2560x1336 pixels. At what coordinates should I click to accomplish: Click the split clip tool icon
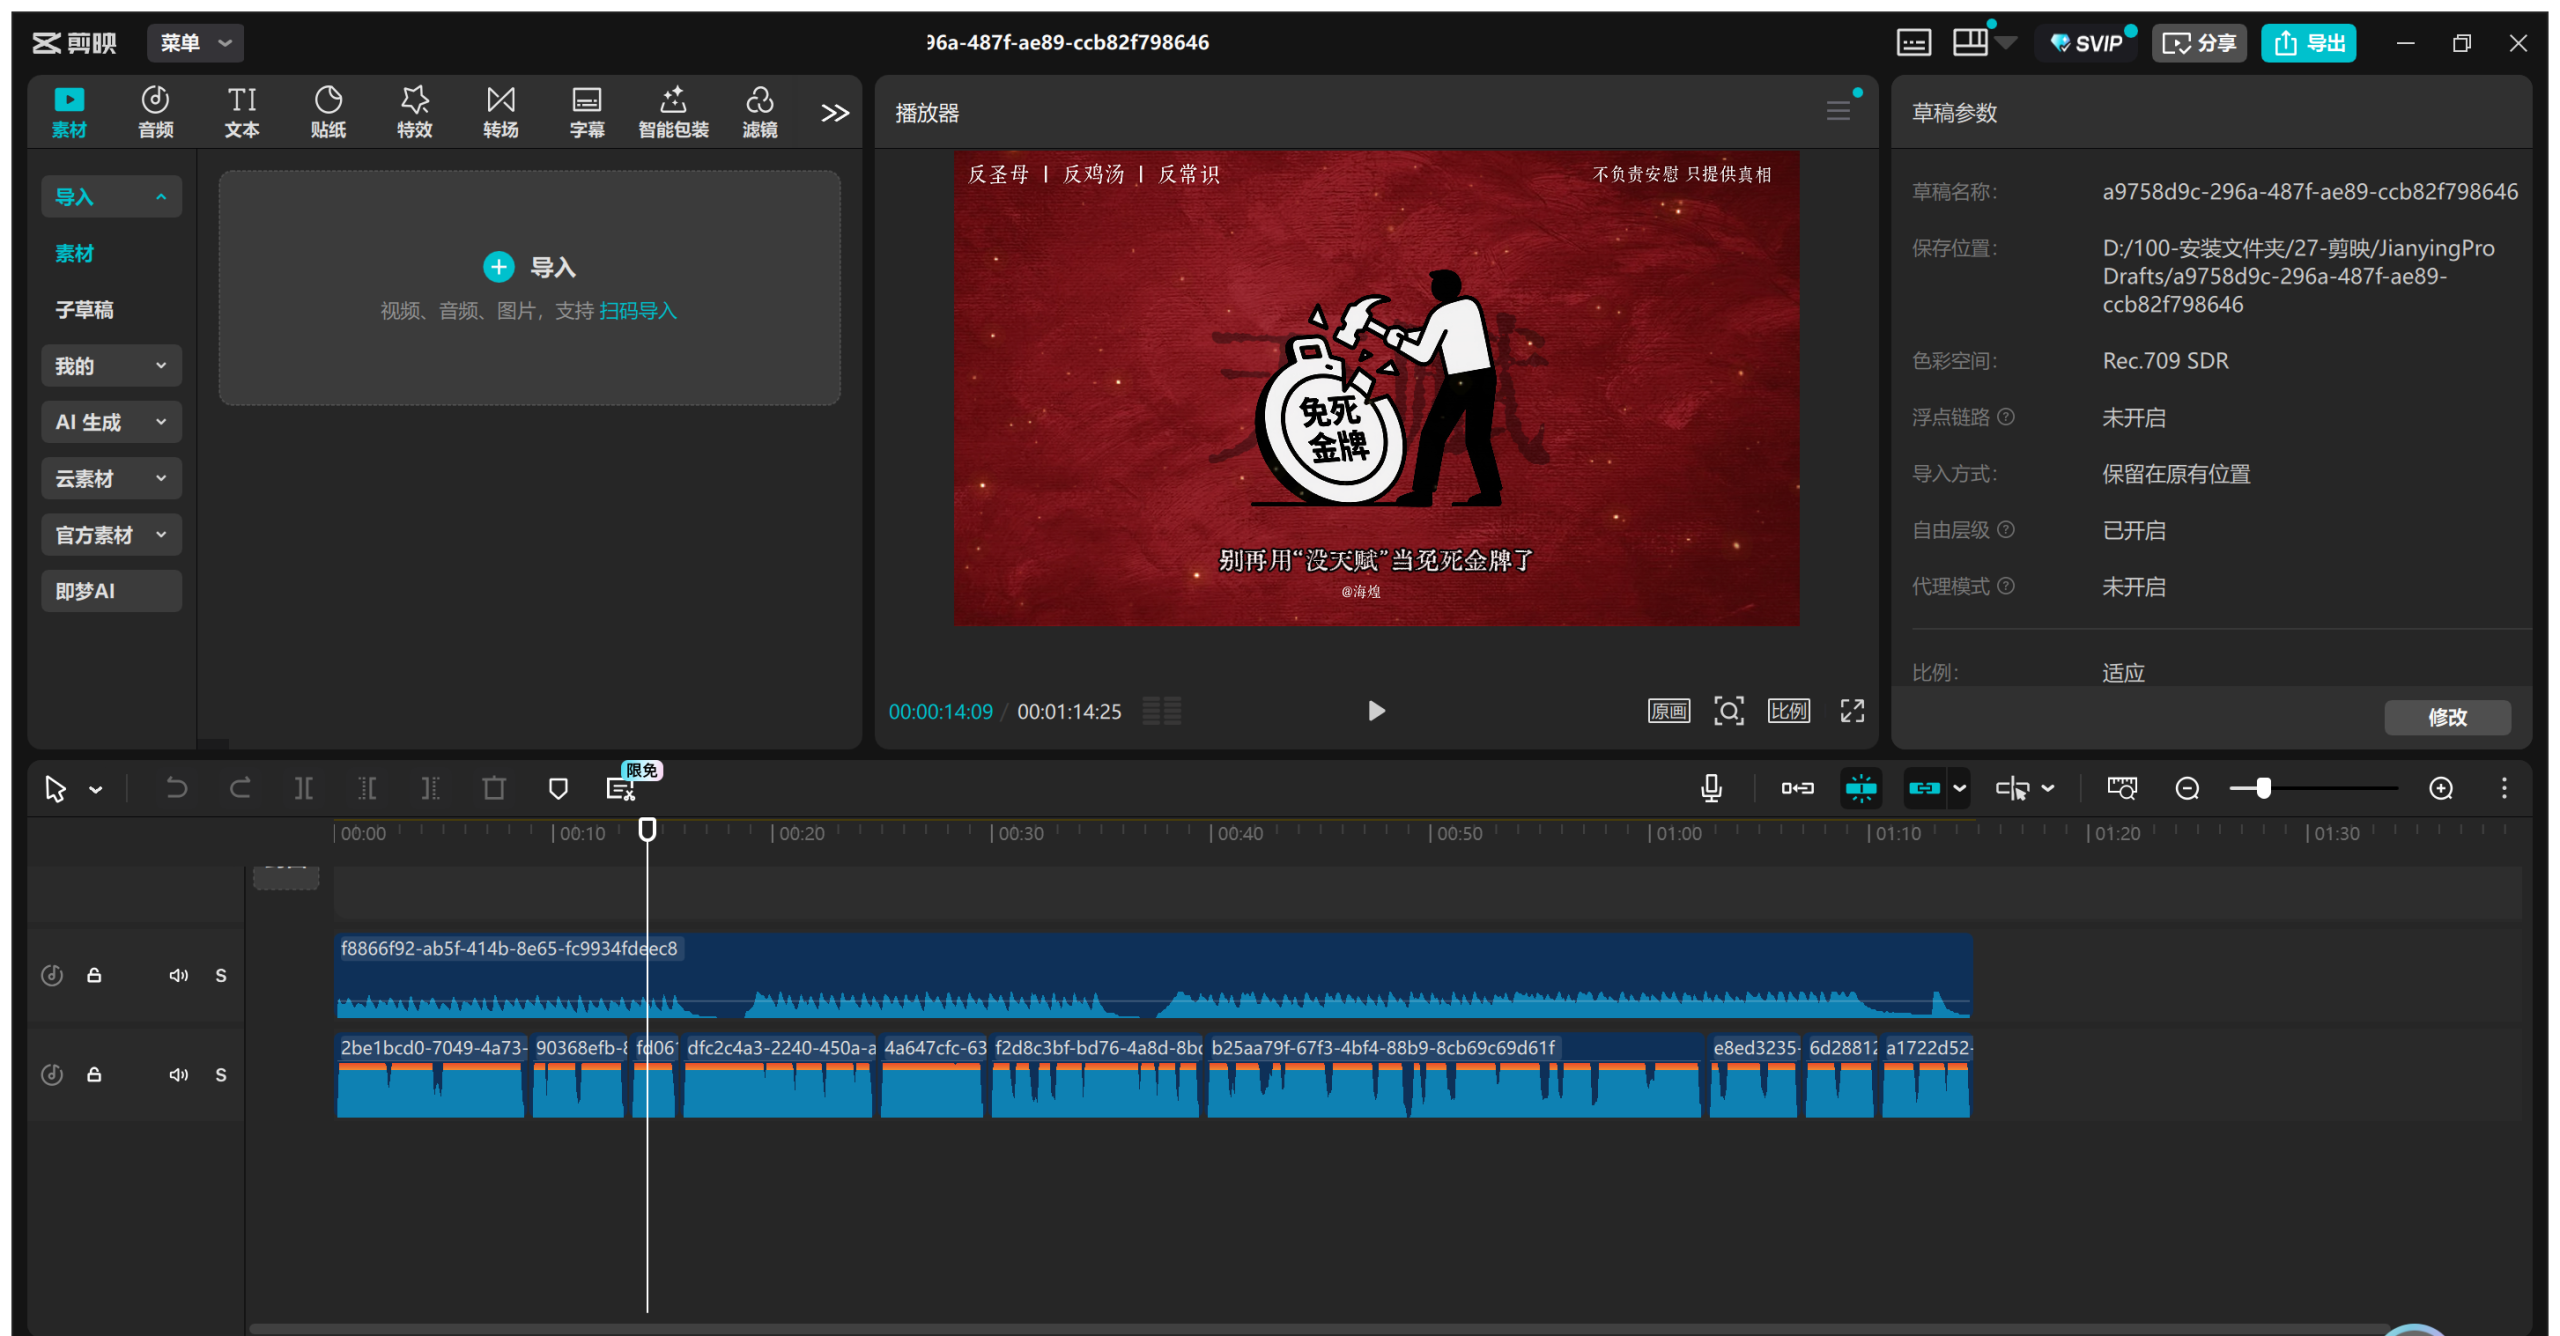(x=303, y=788)
